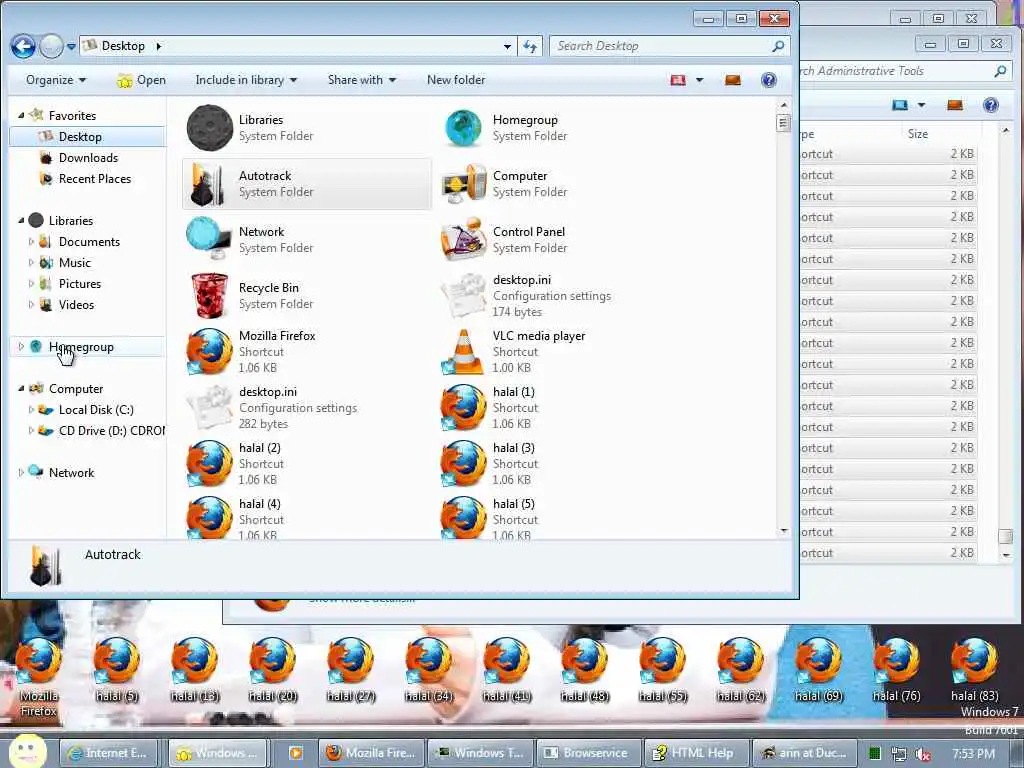Viewport: 1024px width, 768px height.
Task: Open Internet Explorer taskbar button
Action: click(x=108, y=753)
